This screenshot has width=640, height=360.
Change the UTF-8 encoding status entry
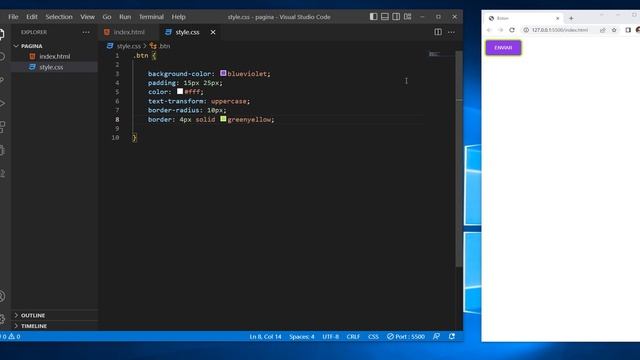pyautogui.click(x=330, y=336)
